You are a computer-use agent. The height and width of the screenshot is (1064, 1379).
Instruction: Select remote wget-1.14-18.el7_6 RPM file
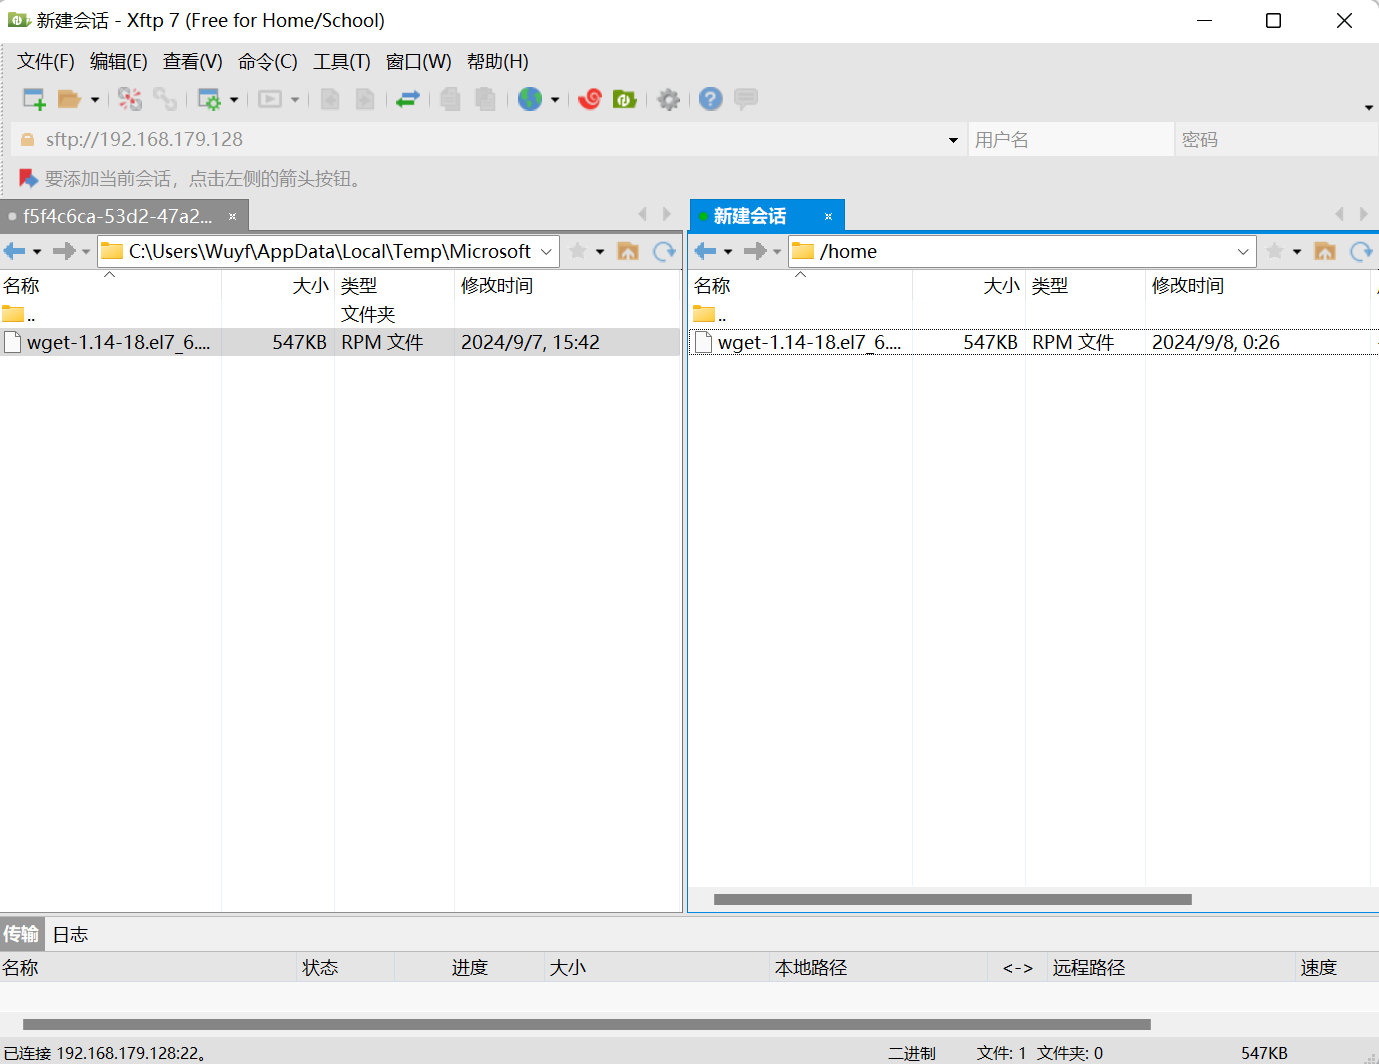1034,342
